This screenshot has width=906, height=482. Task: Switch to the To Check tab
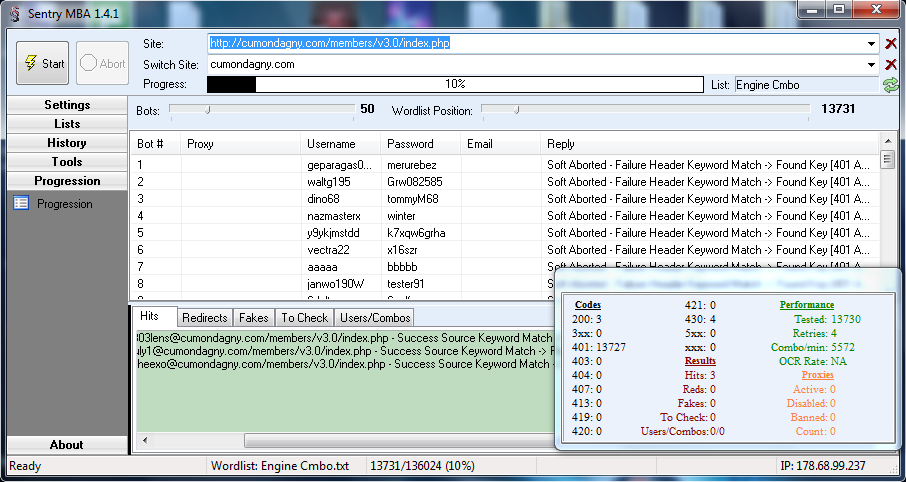tap(304, 317)
